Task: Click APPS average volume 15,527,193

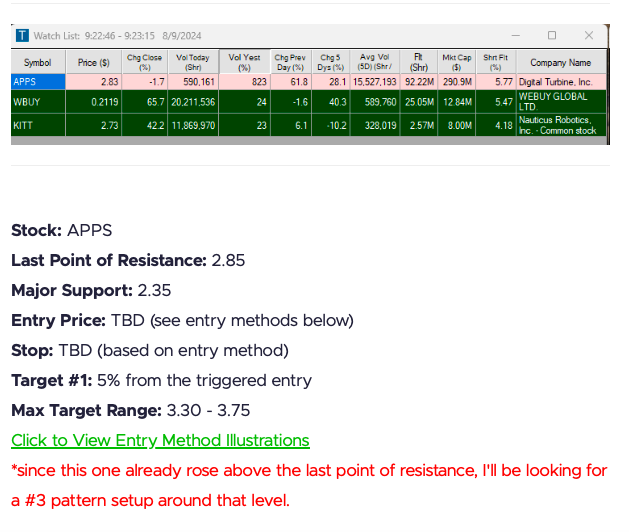Action: (375, 82)
